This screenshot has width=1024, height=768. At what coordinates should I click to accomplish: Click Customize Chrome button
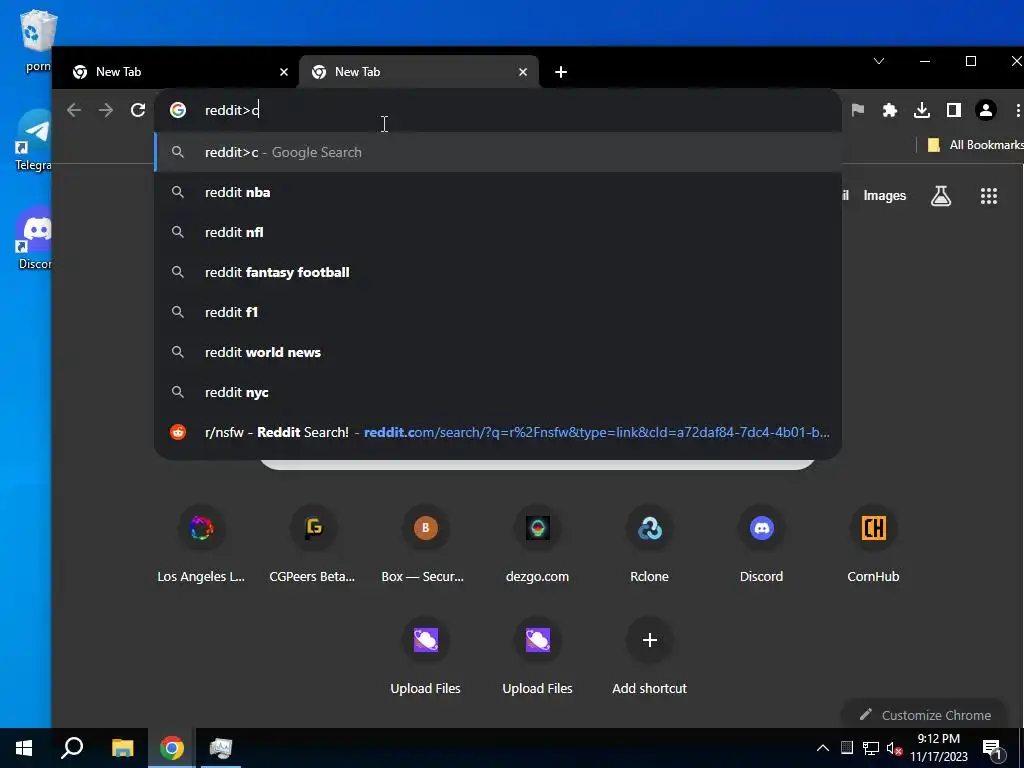[925, 715]
